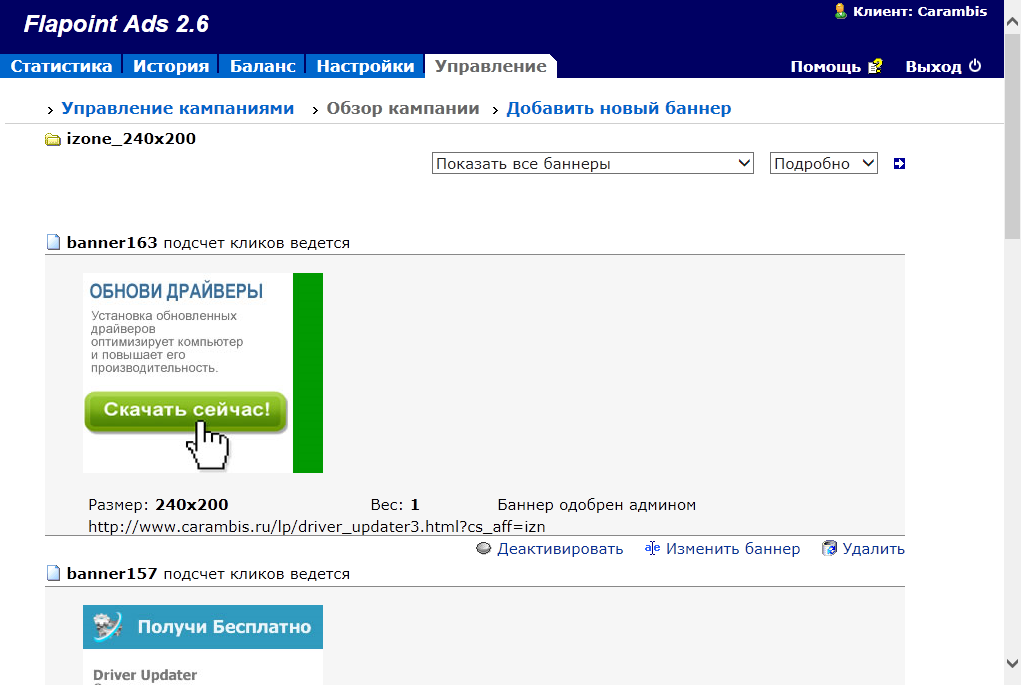This screenshot has height=685, width=1021.
Task: Click the Удалить trash icon
Action: 829,548
